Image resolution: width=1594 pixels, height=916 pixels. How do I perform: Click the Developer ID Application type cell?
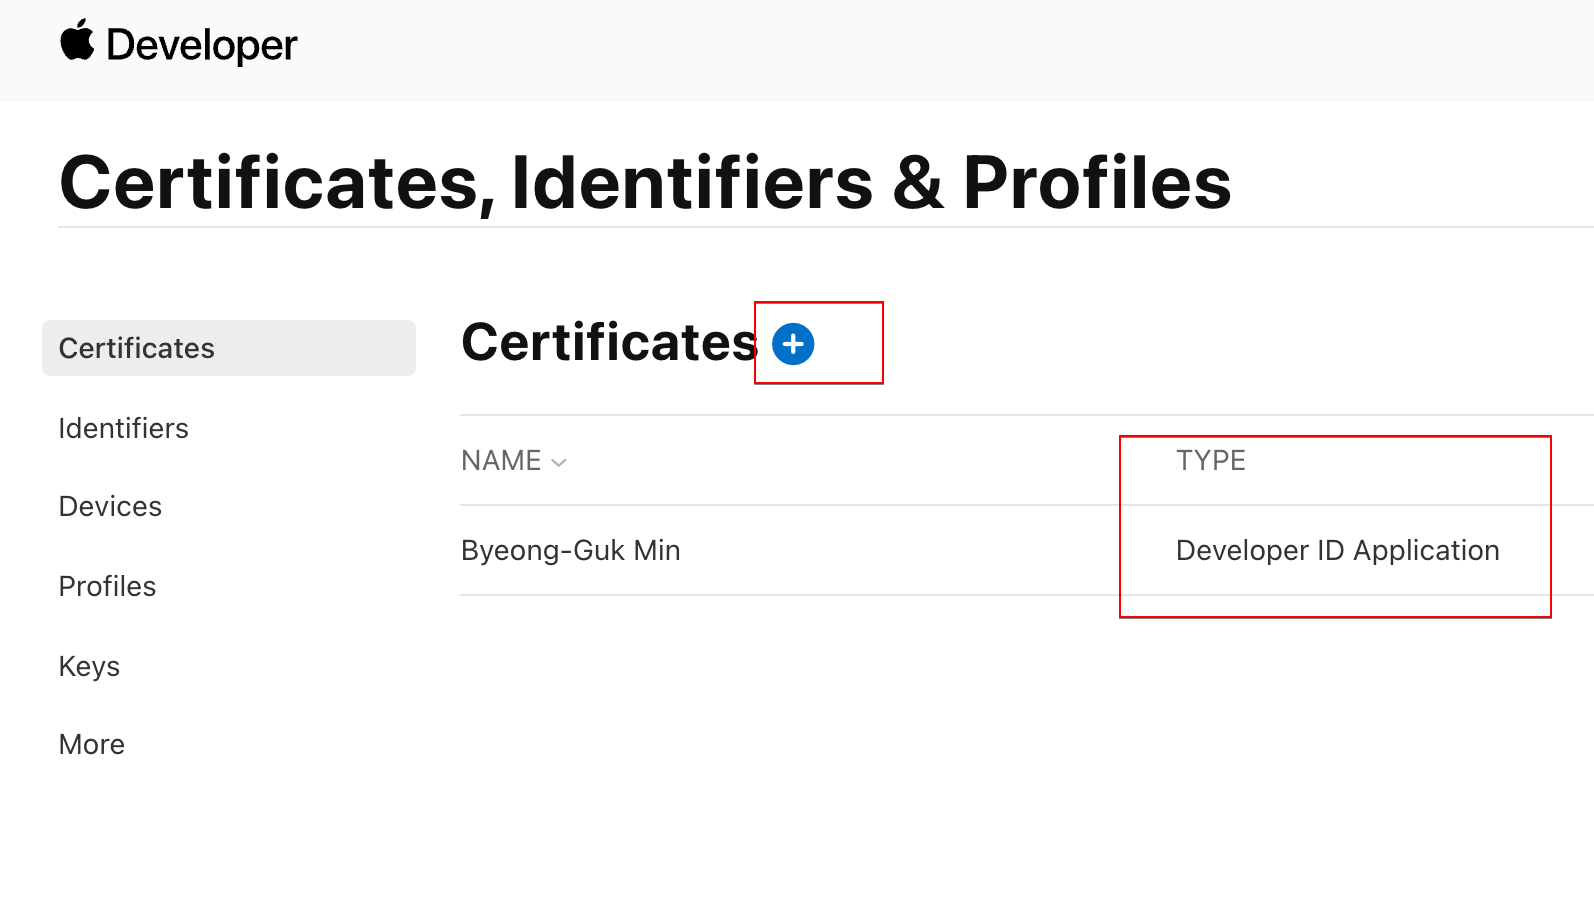(1337, 550)
